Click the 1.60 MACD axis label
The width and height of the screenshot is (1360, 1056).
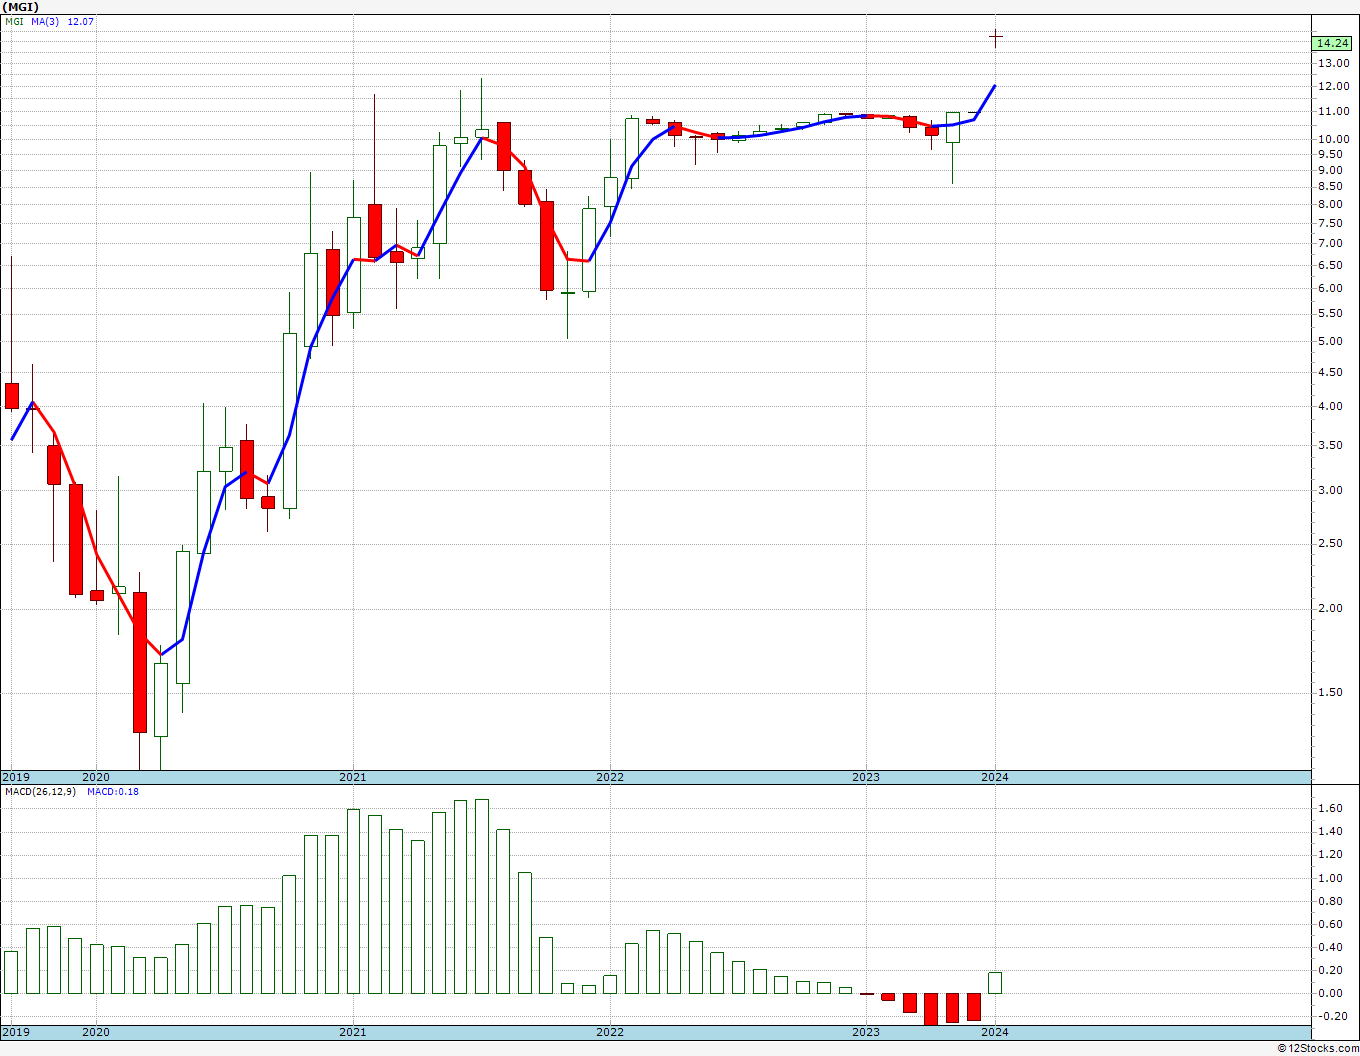(1330, 808)
